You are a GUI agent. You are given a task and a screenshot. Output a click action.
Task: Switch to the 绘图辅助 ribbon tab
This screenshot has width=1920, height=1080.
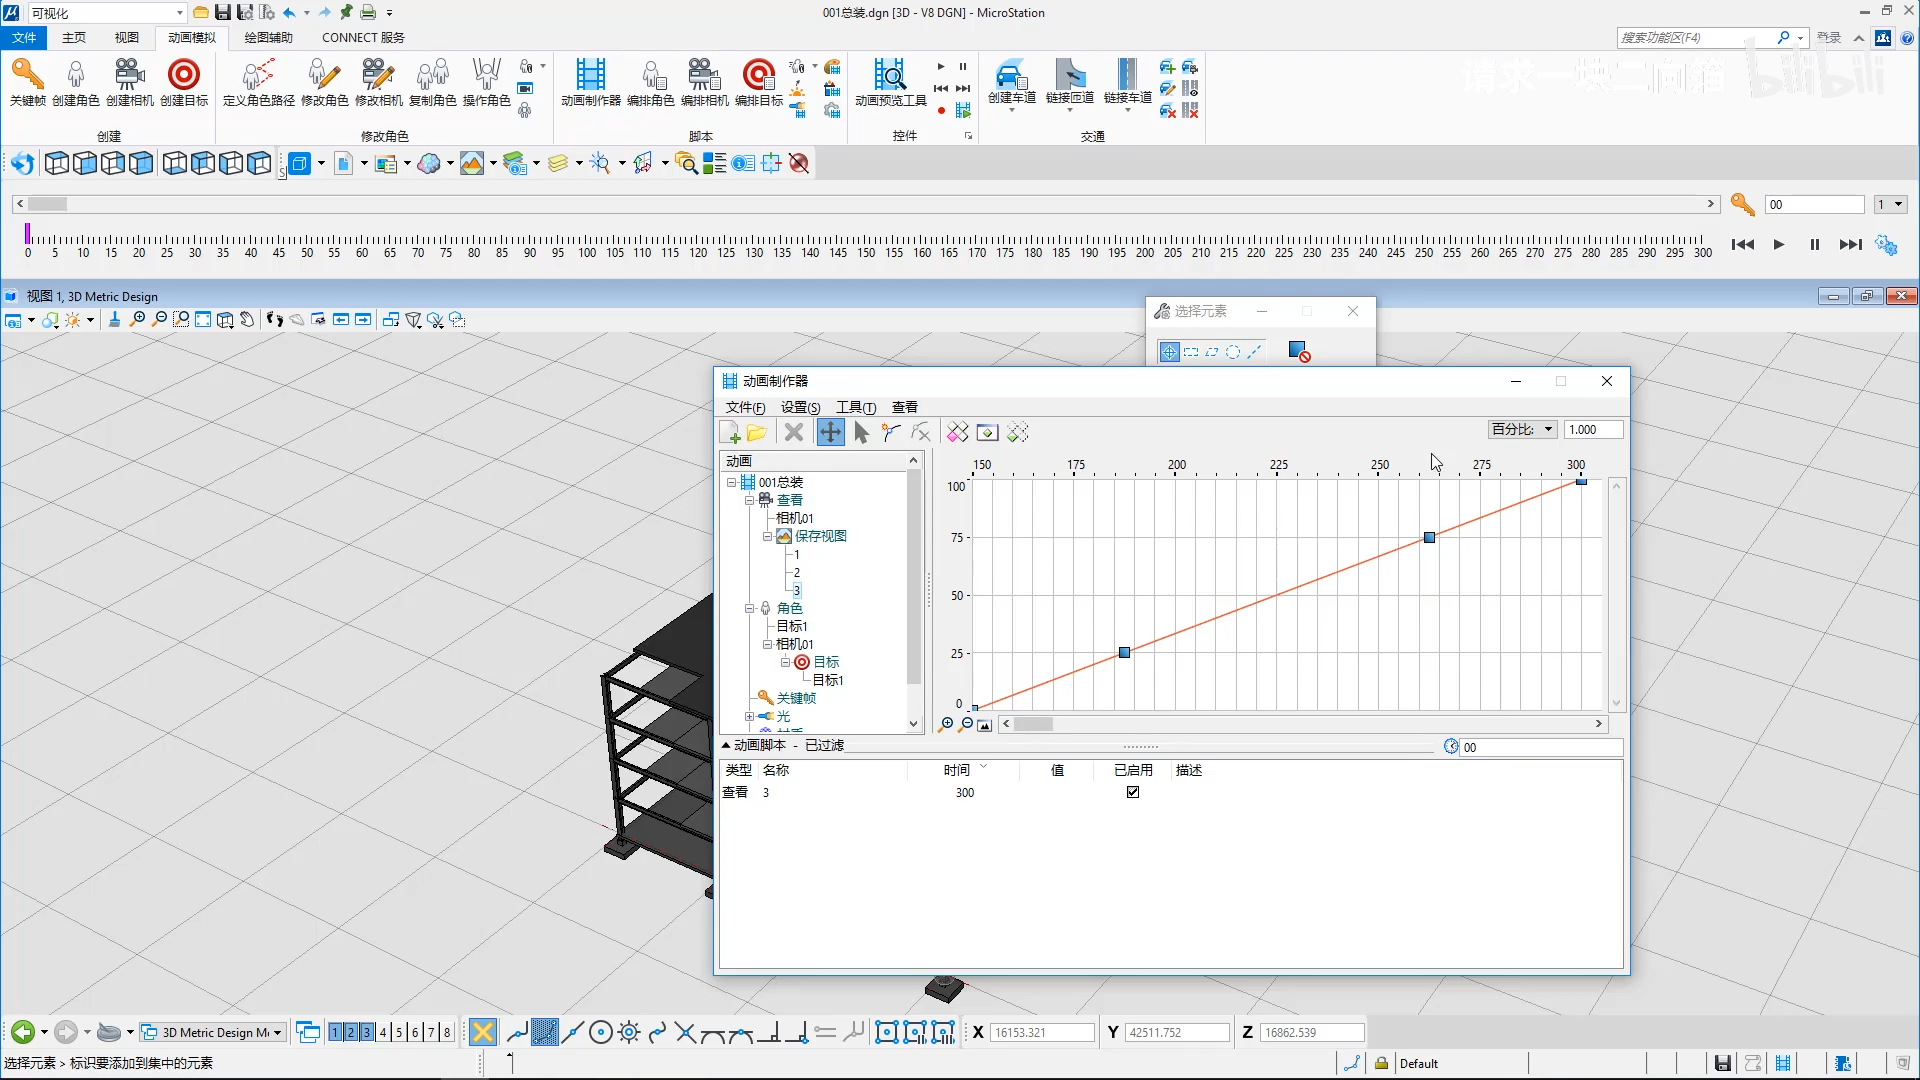click(268, 37)
